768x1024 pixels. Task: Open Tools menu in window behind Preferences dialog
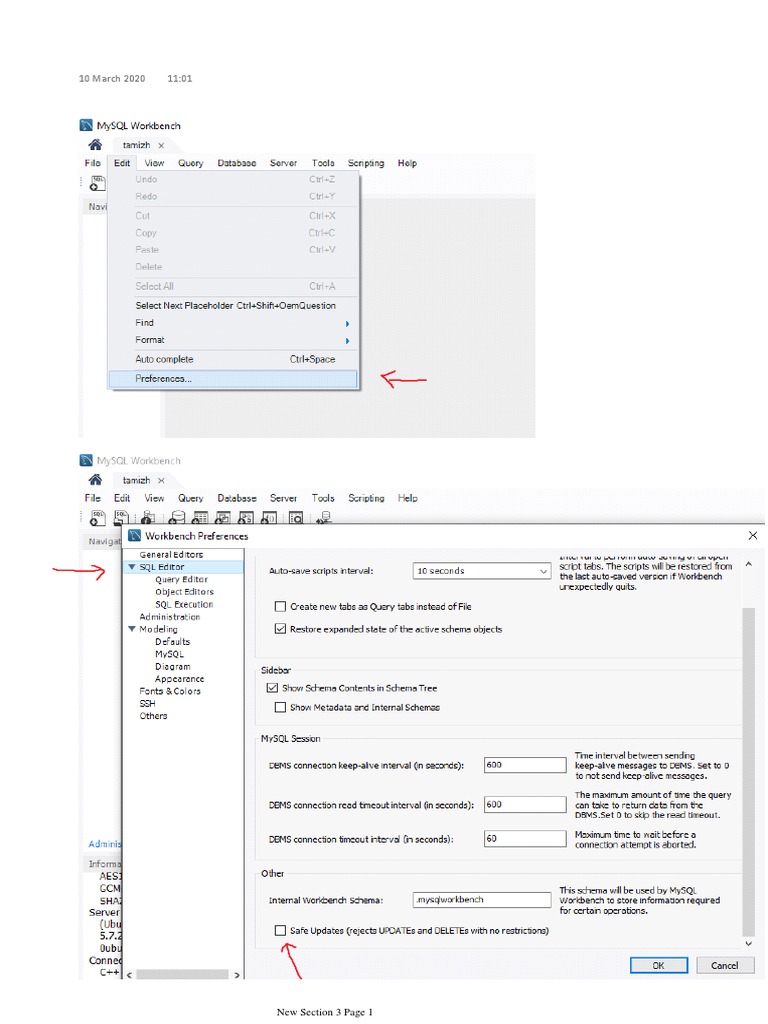[323, 498]
